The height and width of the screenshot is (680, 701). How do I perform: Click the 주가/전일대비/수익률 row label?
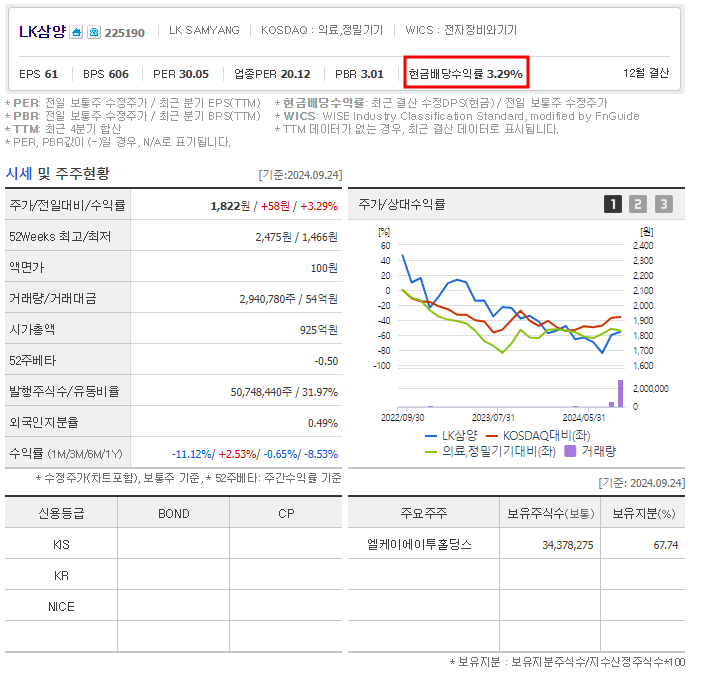click(68, 206)
